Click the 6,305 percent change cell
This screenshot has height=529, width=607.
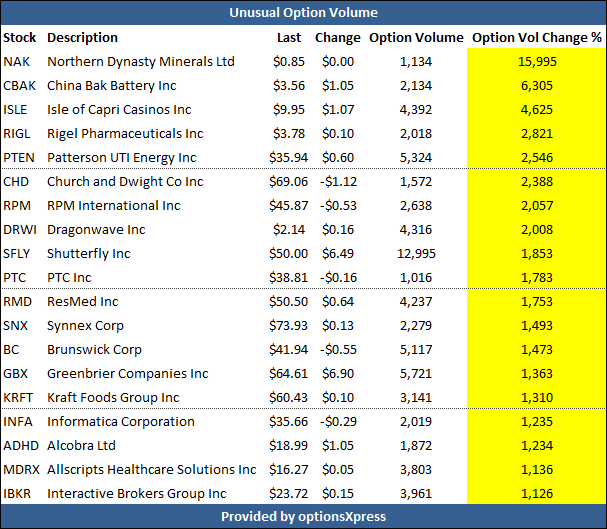tap(537, 86)
